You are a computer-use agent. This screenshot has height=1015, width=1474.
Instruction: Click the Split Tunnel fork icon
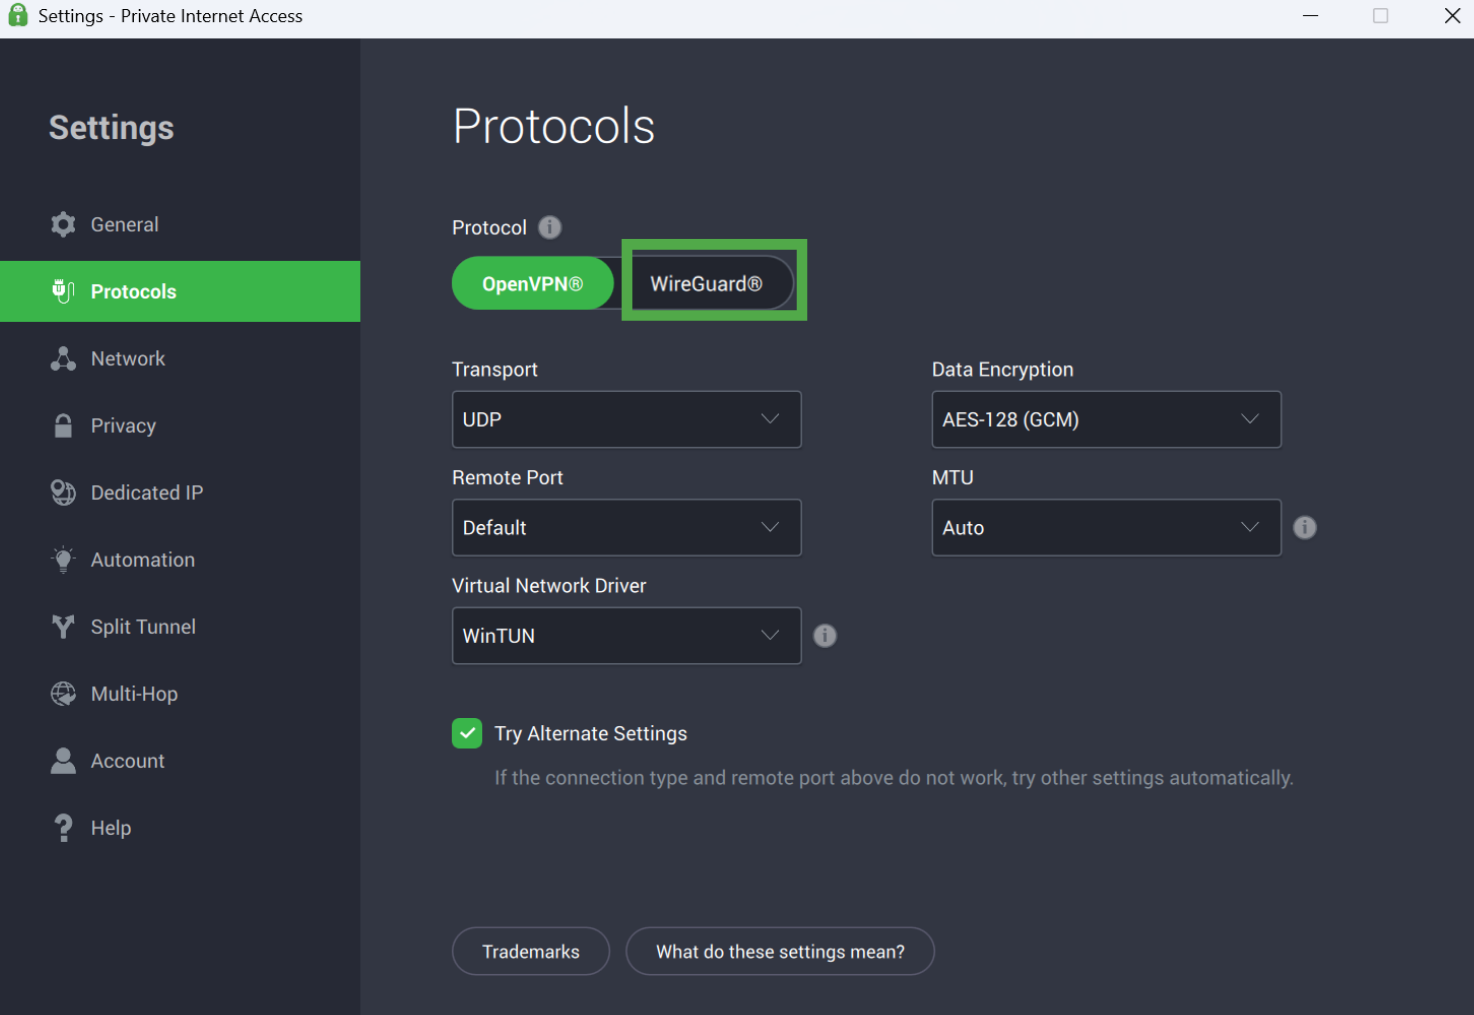point(63,626)
